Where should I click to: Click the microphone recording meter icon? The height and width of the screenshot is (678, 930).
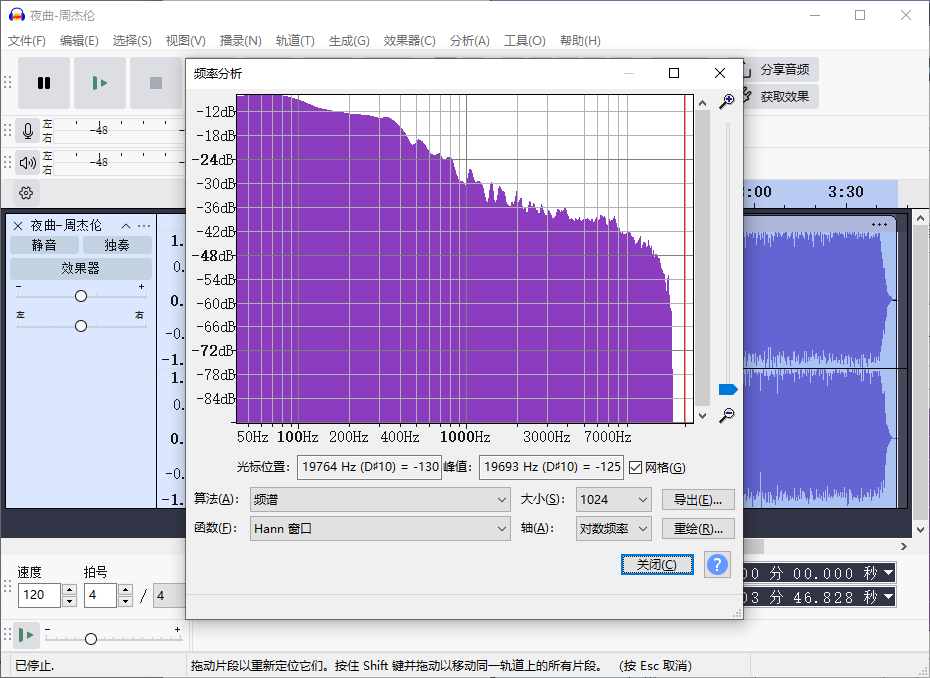25,129
